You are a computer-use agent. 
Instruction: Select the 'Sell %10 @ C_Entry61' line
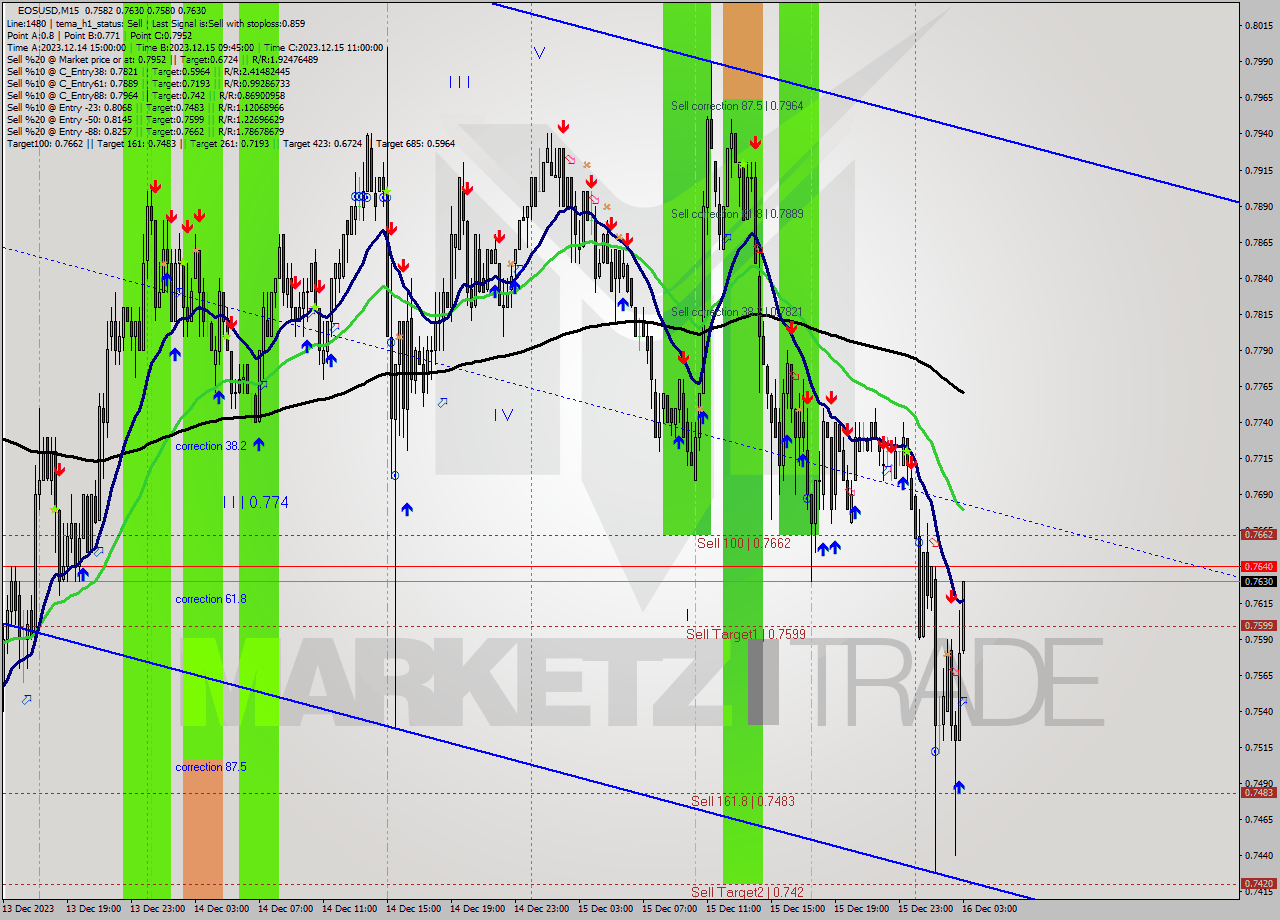coord(148,83)
